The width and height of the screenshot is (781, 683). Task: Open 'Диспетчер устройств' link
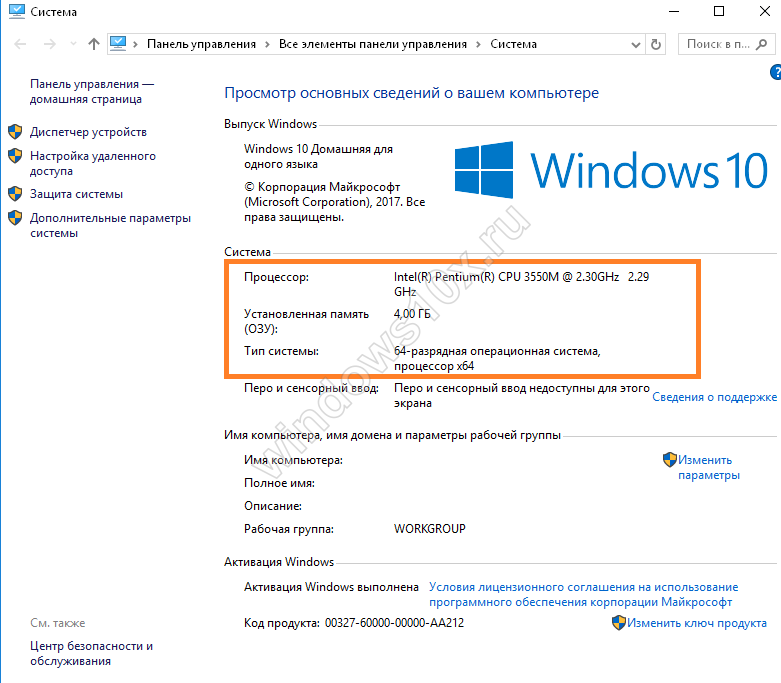coord(88,132)
